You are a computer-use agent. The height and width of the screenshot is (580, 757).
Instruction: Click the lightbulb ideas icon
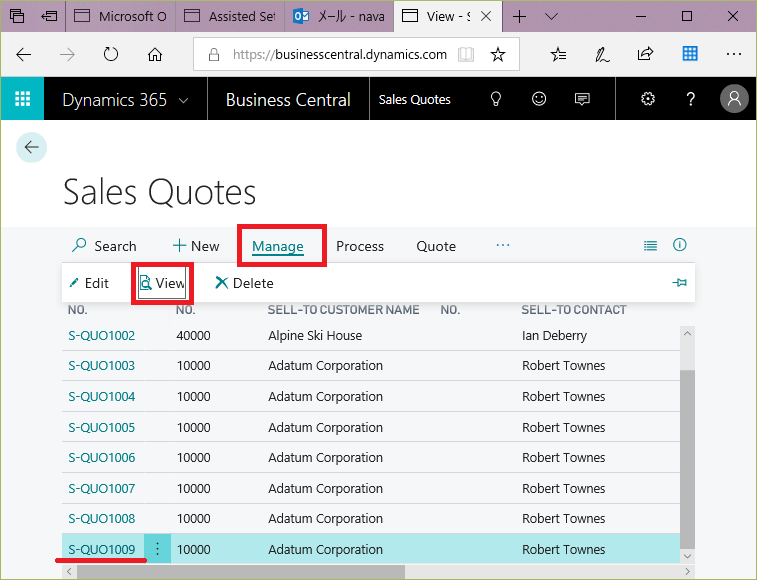pos(494,99)
